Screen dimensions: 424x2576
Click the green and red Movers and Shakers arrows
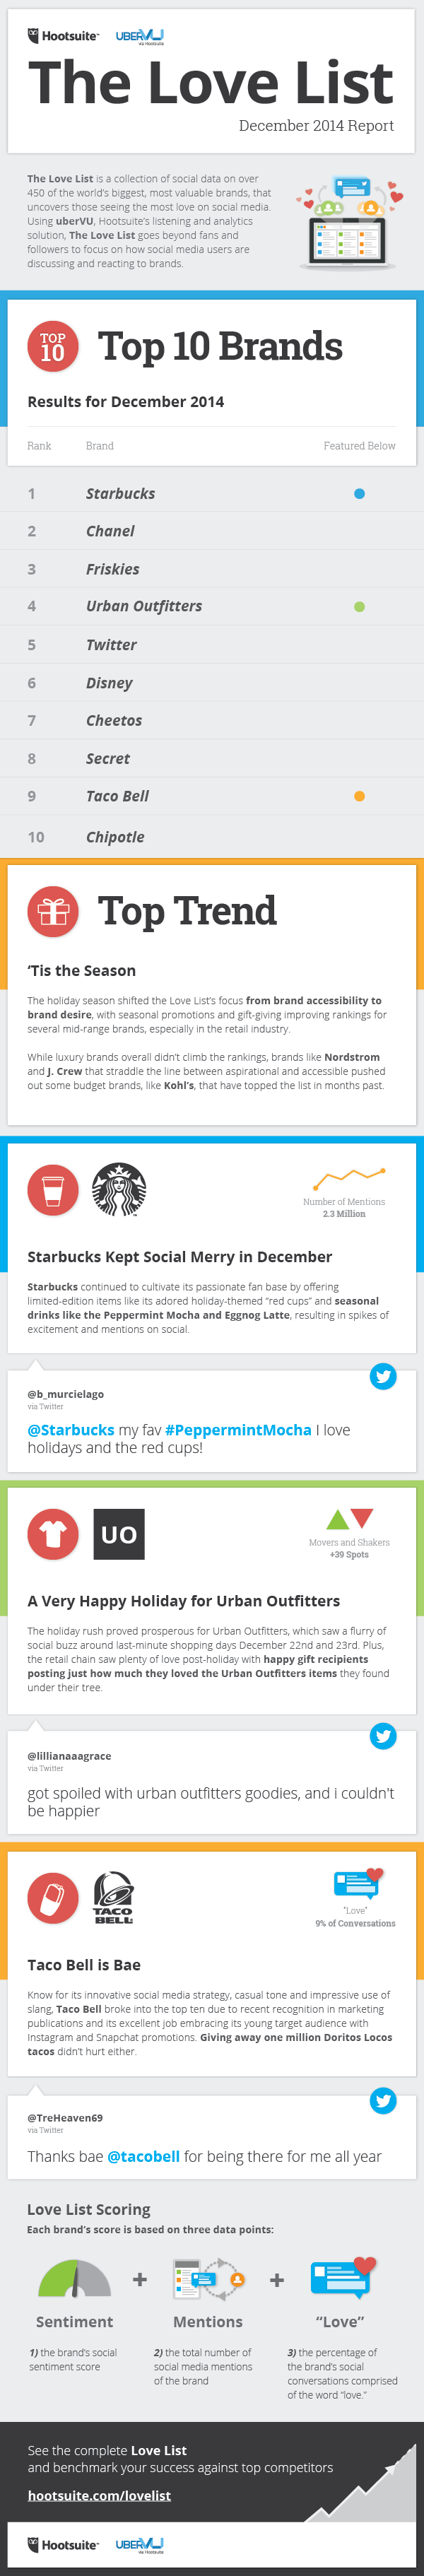click(349, 1518)
